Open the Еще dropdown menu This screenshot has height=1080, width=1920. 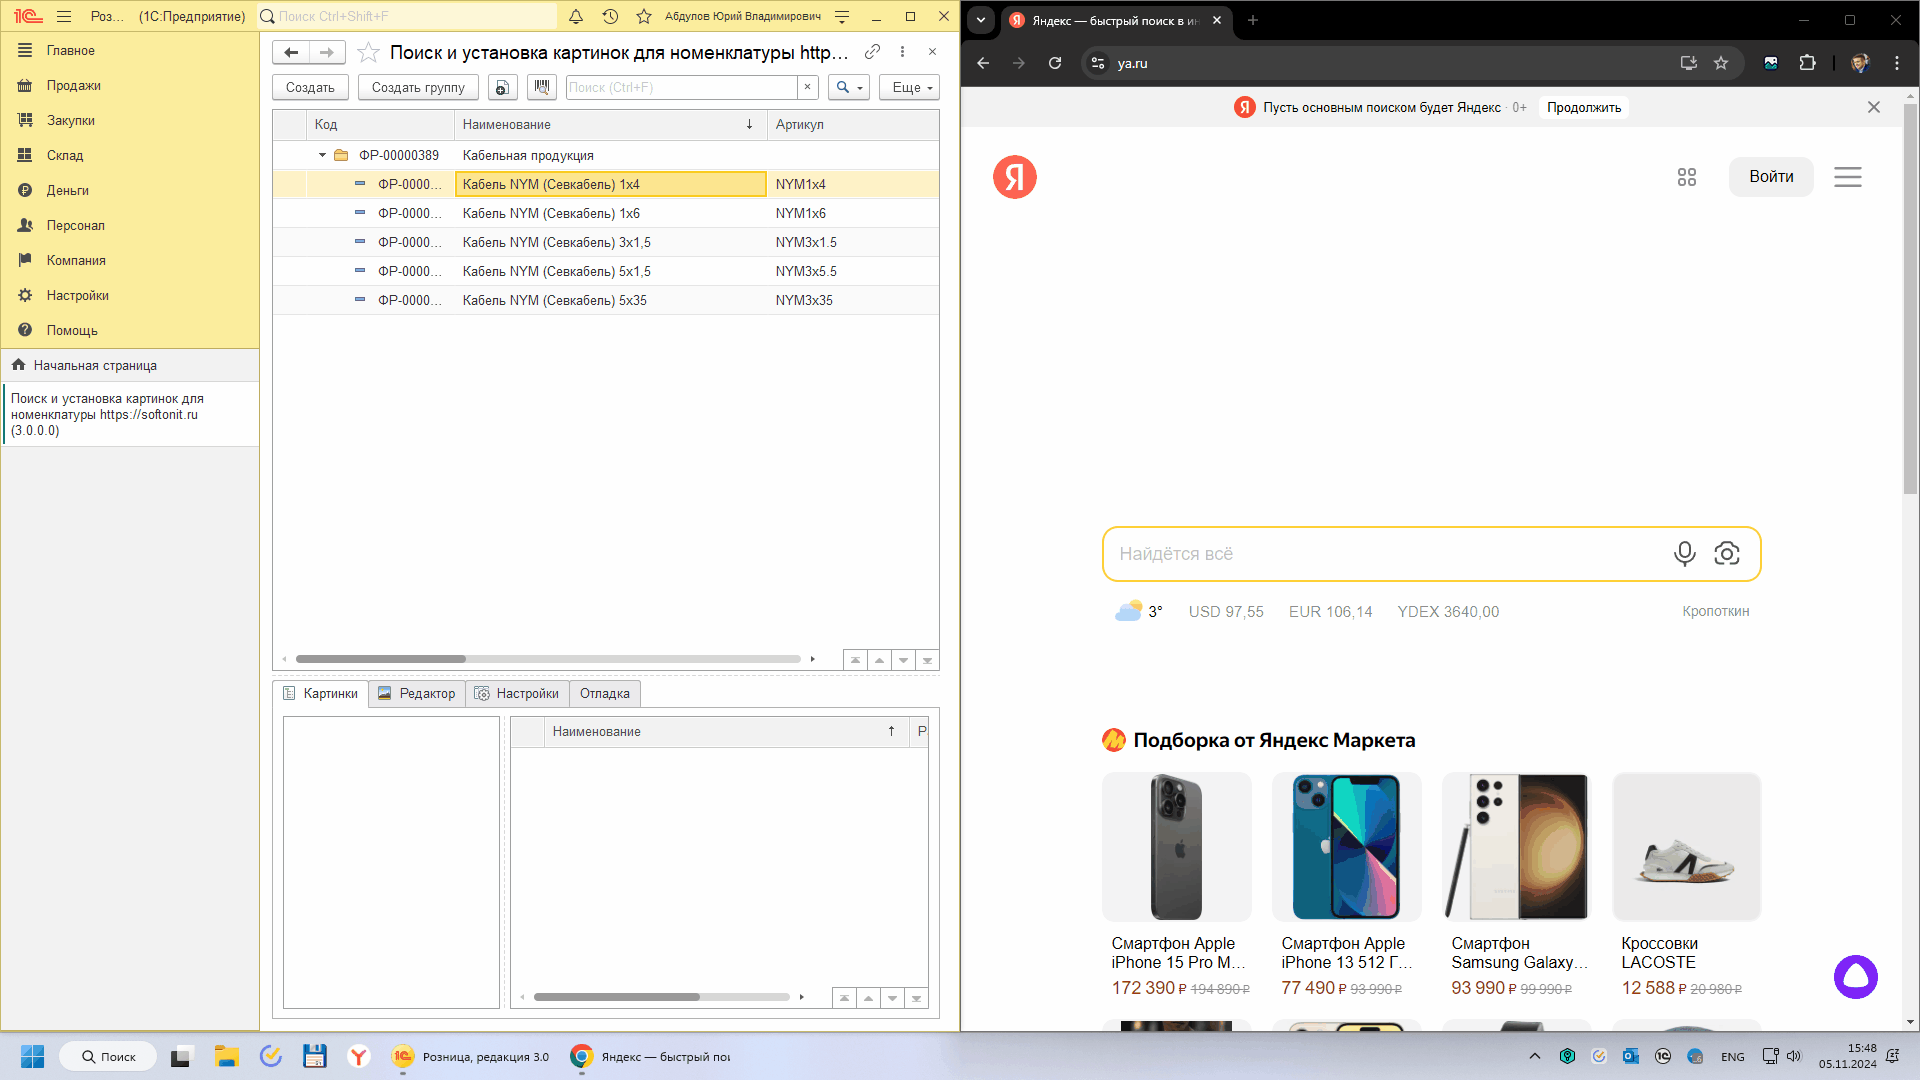(910, 87)
